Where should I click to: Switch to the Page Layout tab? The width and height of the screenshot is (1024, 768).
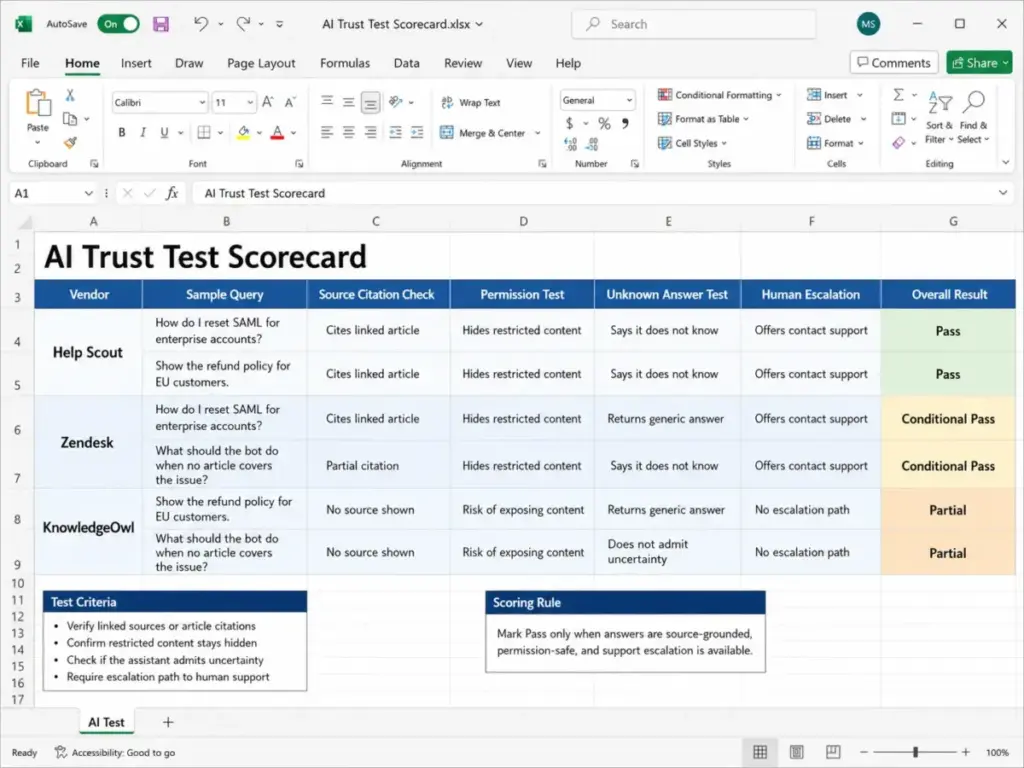[261, 63]
